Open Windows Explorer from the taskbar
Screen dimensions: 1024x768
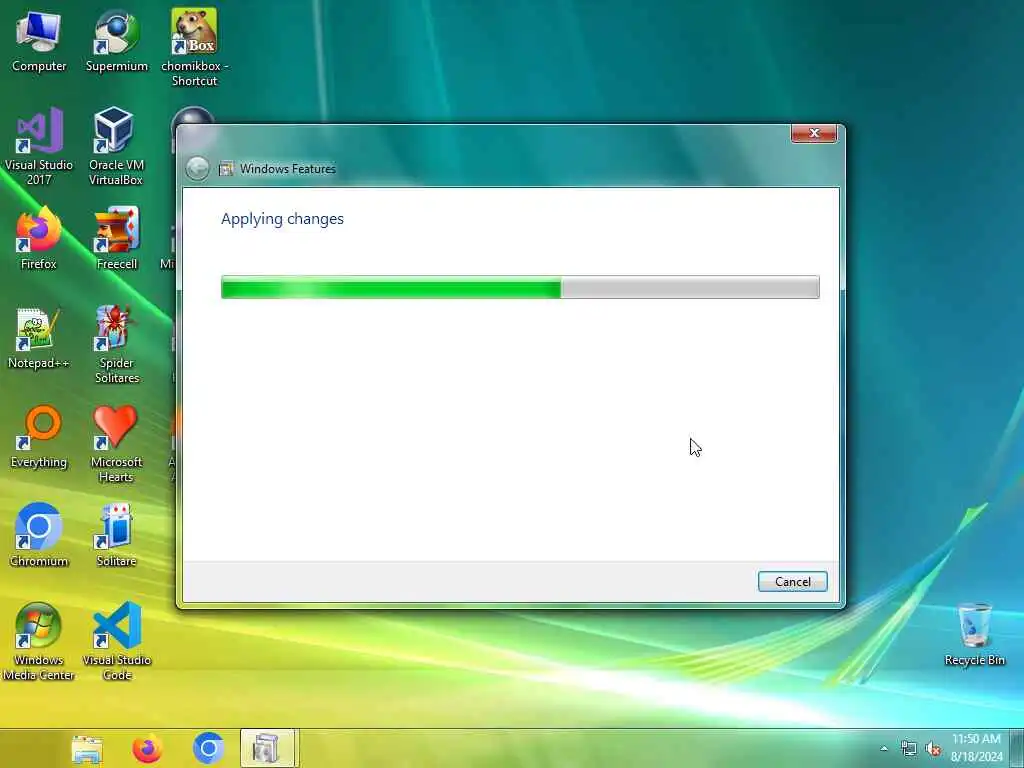[87, 748]
